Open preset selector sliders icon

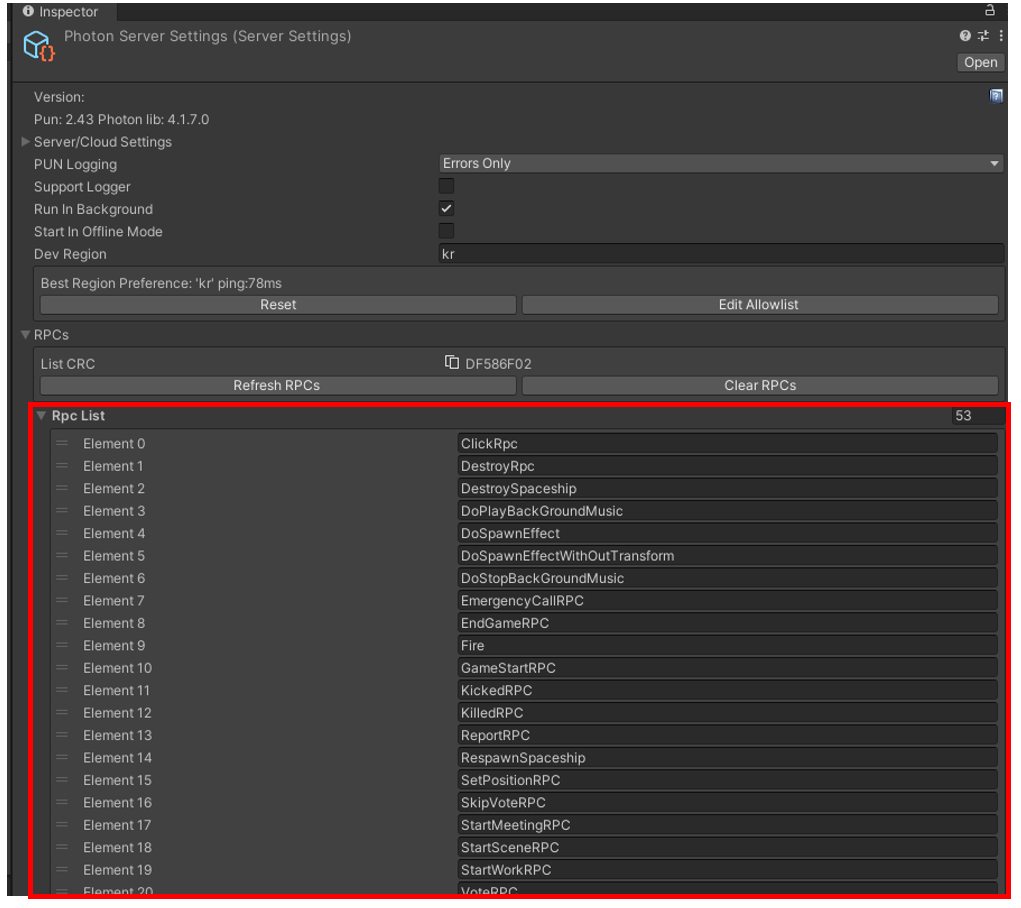pos(983,36)
